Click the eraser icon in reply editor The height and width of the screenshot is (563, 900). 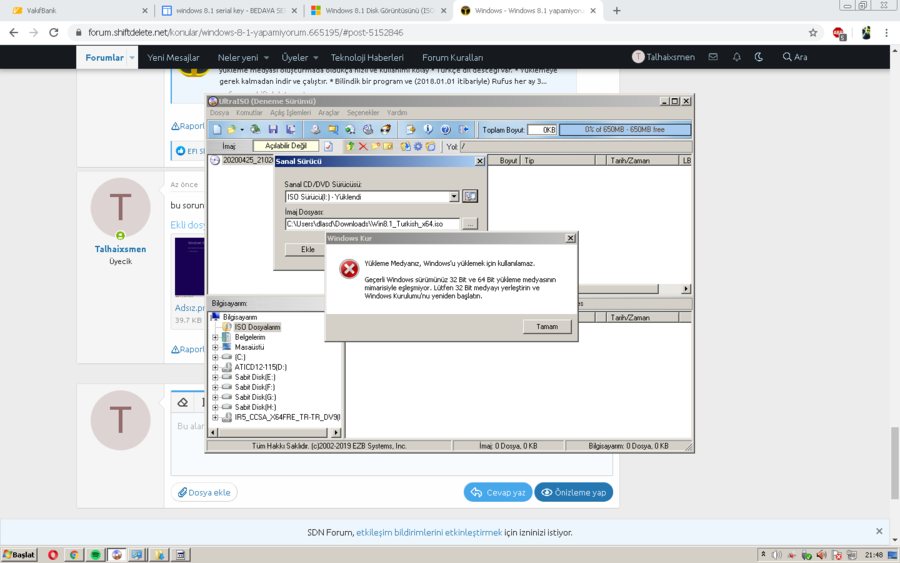pyautogui.click(x=183, y=402)
